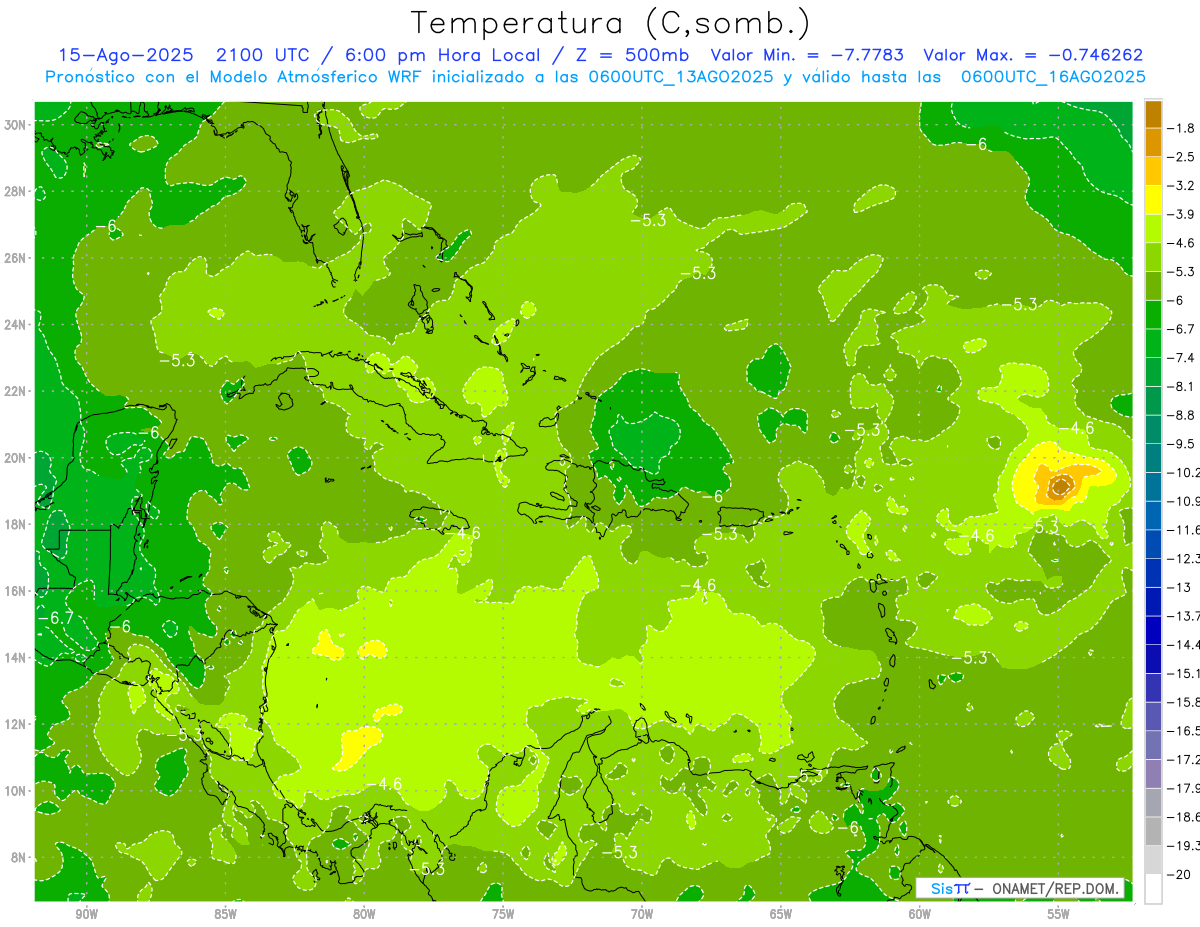Click the '-2.5' colorbar value label
This screenshot has height=927, width=1200.
point(1182,157)
